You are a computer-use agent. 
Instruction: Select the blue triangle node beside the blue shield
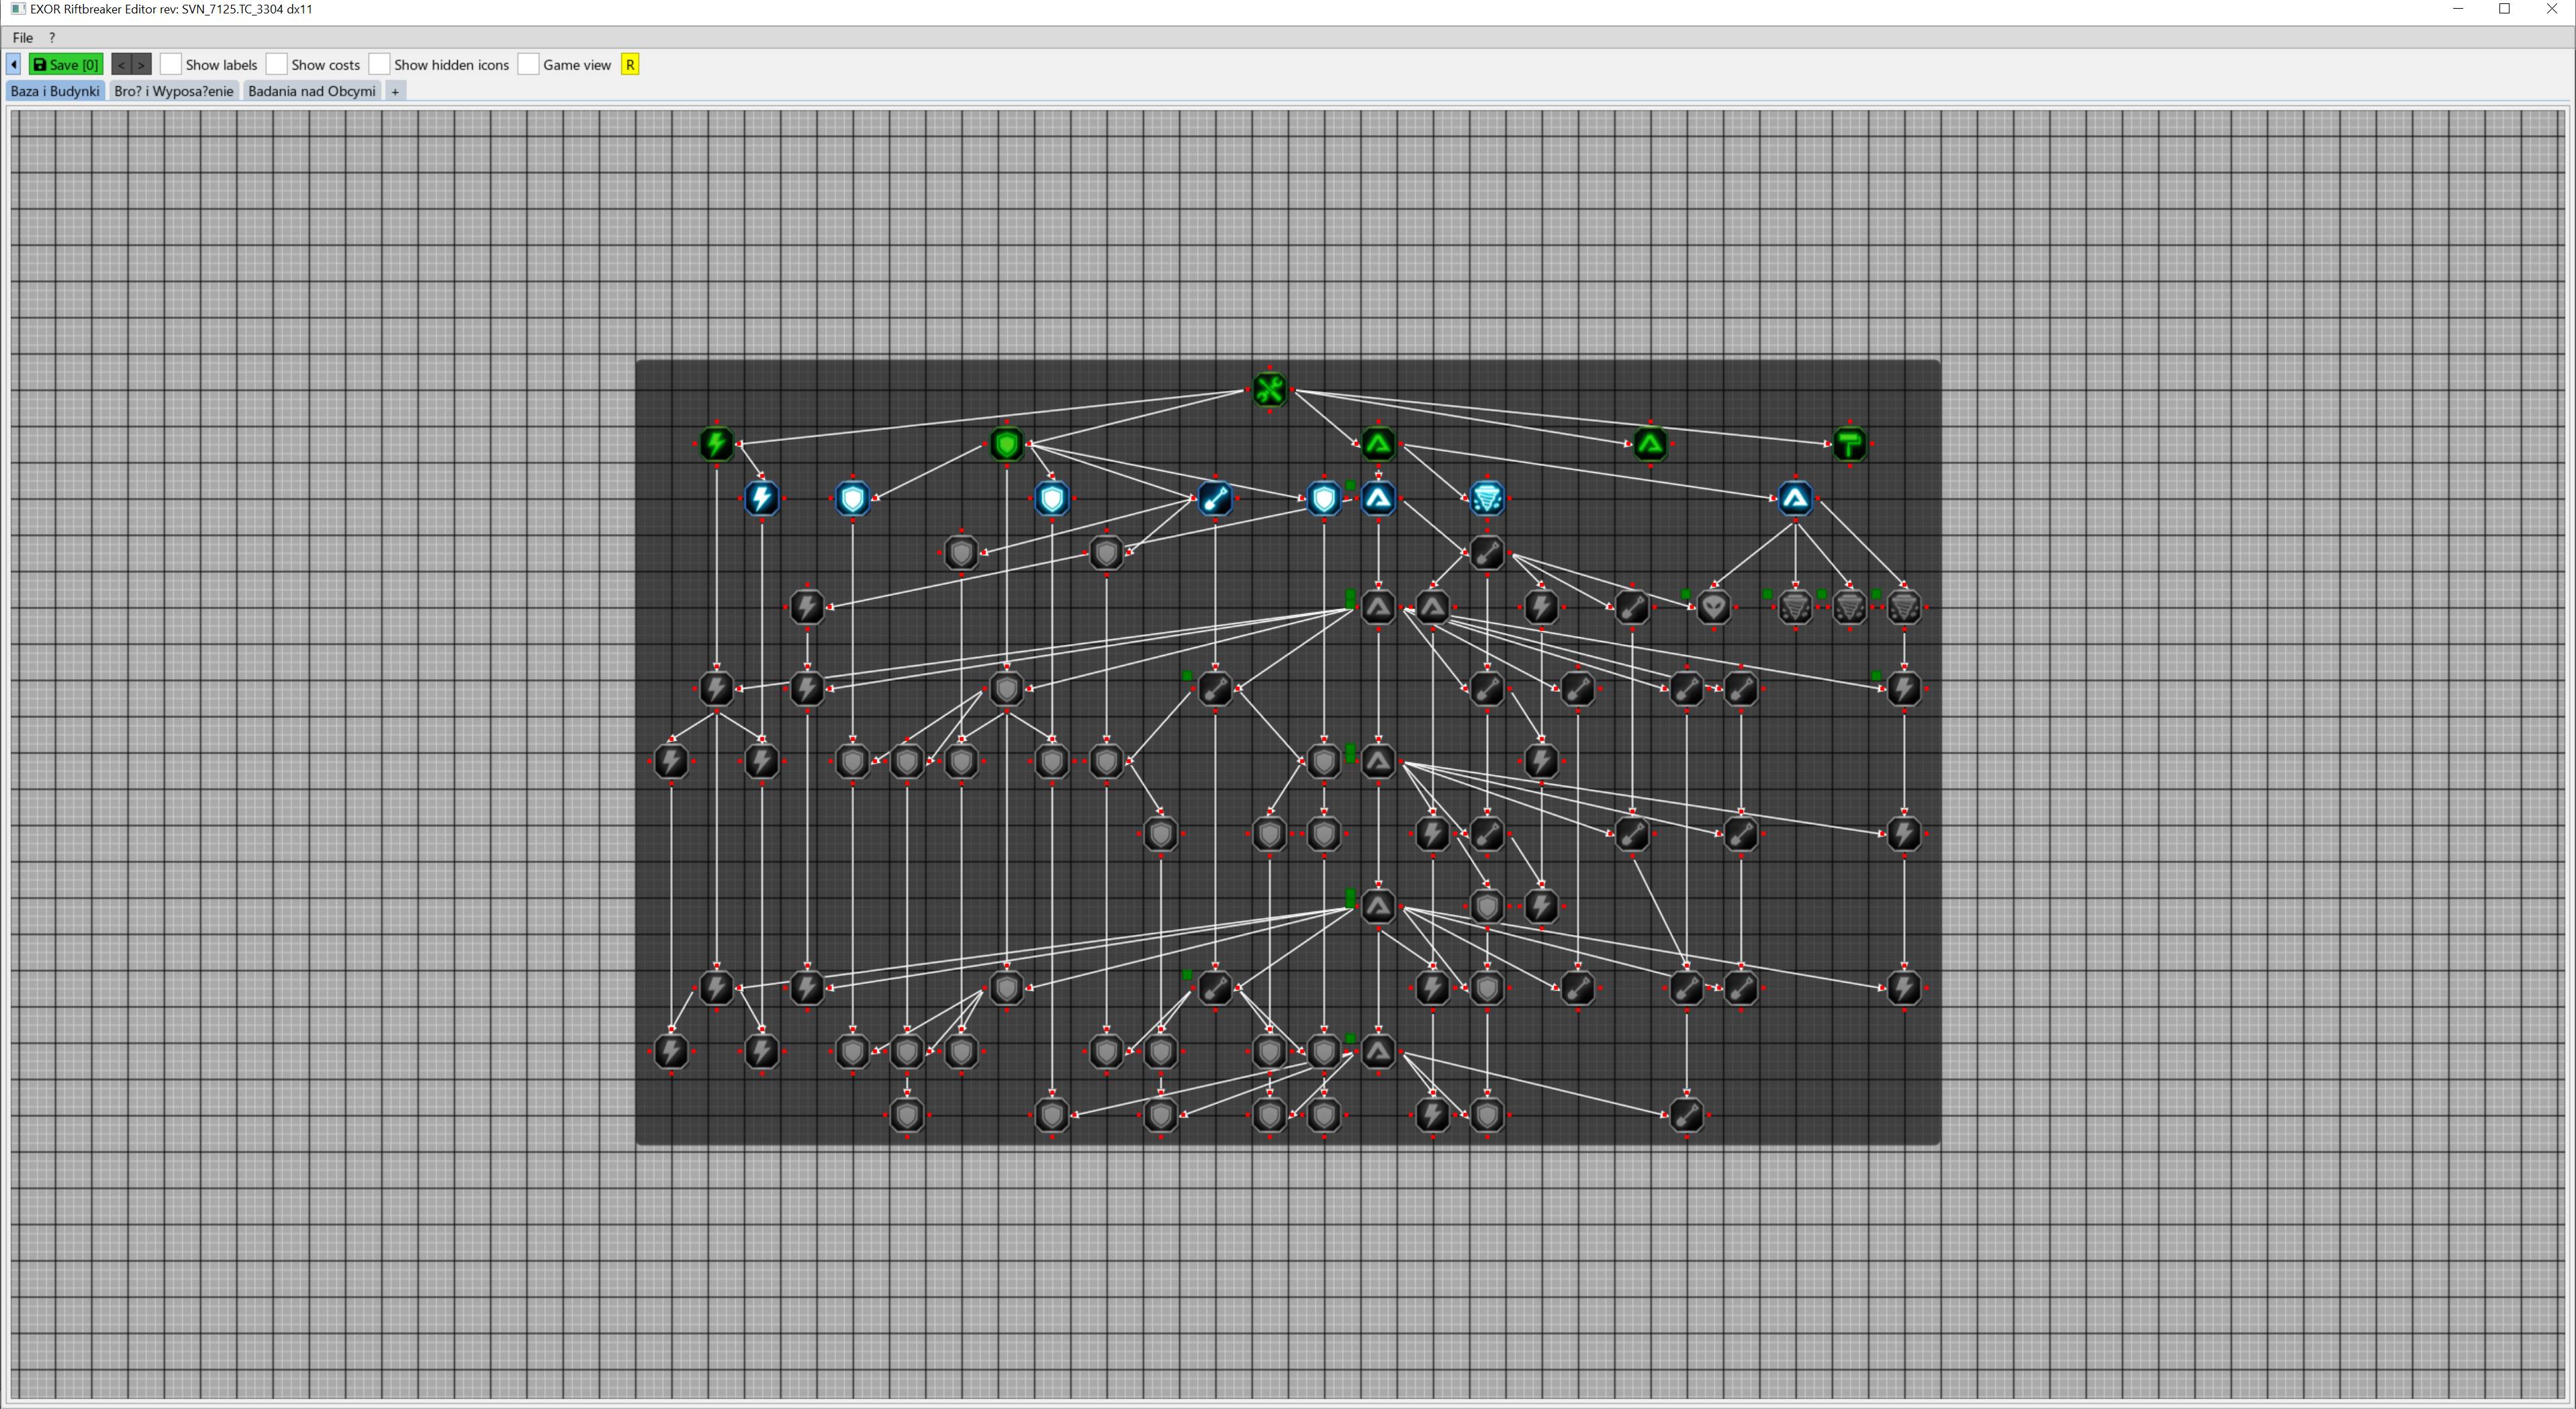(x=1378, y=498)
